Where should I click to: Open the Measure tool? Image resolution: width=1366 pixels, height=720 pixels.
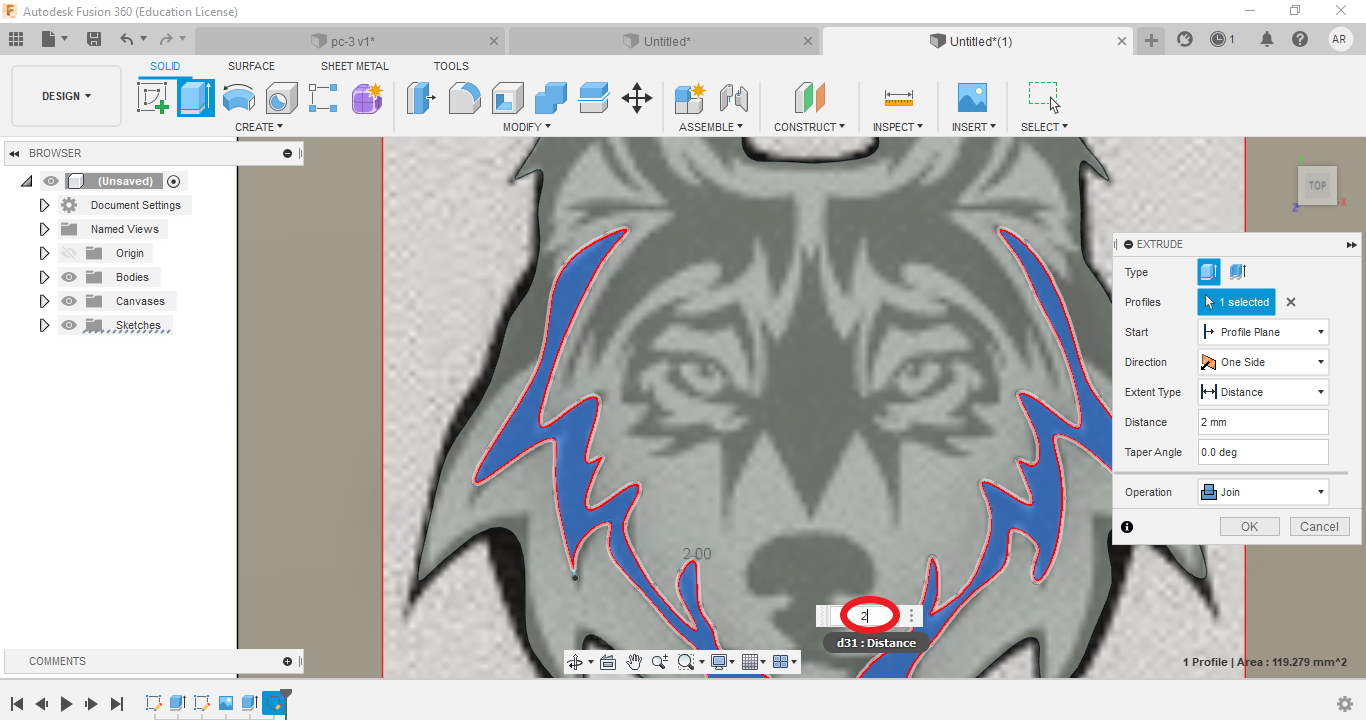click(x=899, y=98)
